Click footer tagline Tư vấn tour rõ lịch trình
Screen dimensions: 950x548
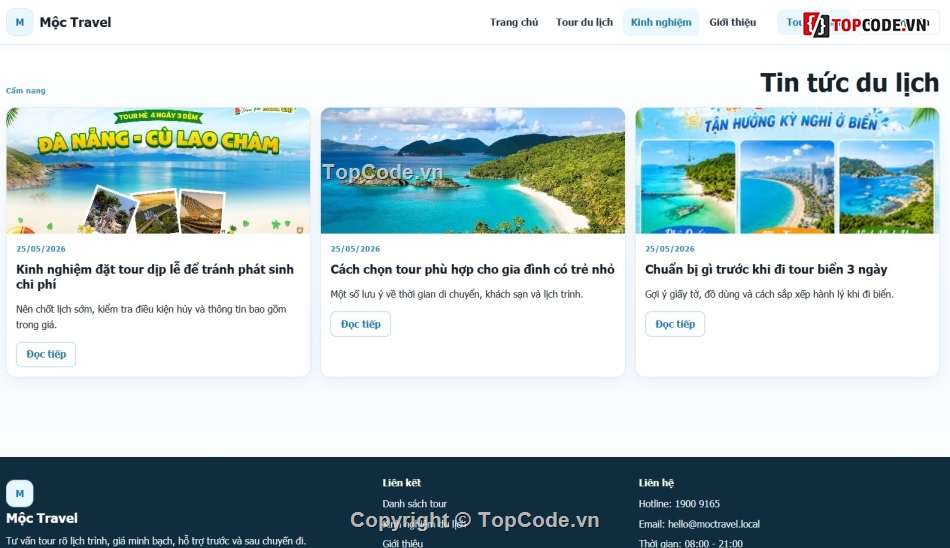156,541
